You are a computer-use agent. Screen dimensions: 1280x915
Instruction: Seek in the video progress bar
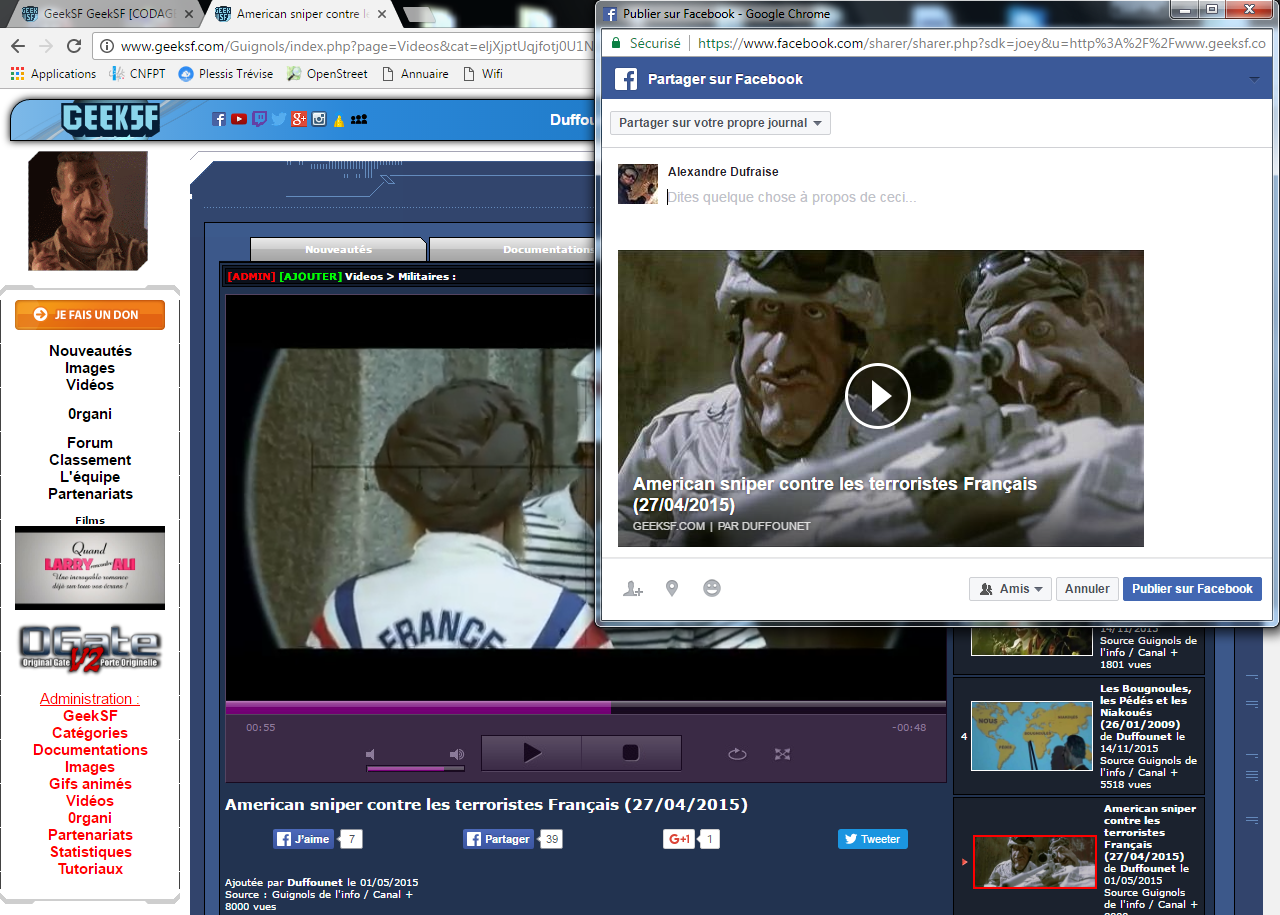586,707
